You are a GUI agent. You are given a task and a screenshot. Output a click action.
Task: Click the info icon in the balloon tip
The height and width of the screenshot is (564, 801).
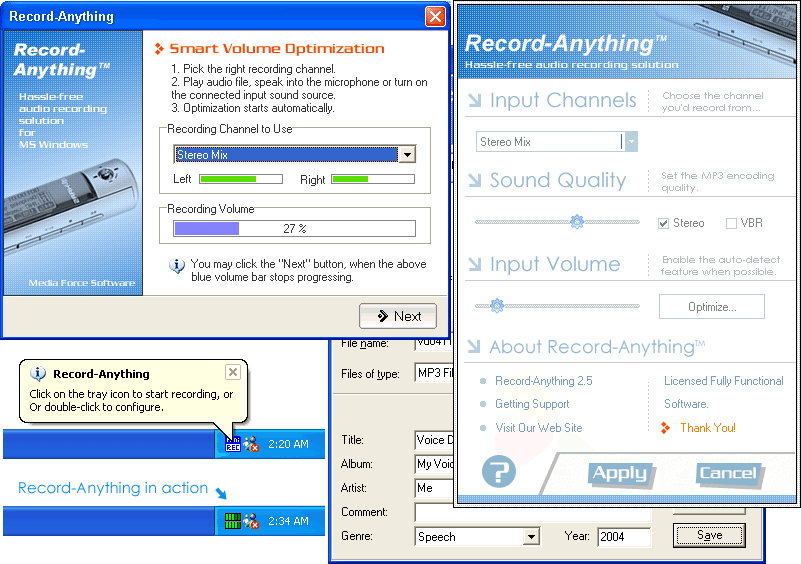coord(38,373)
